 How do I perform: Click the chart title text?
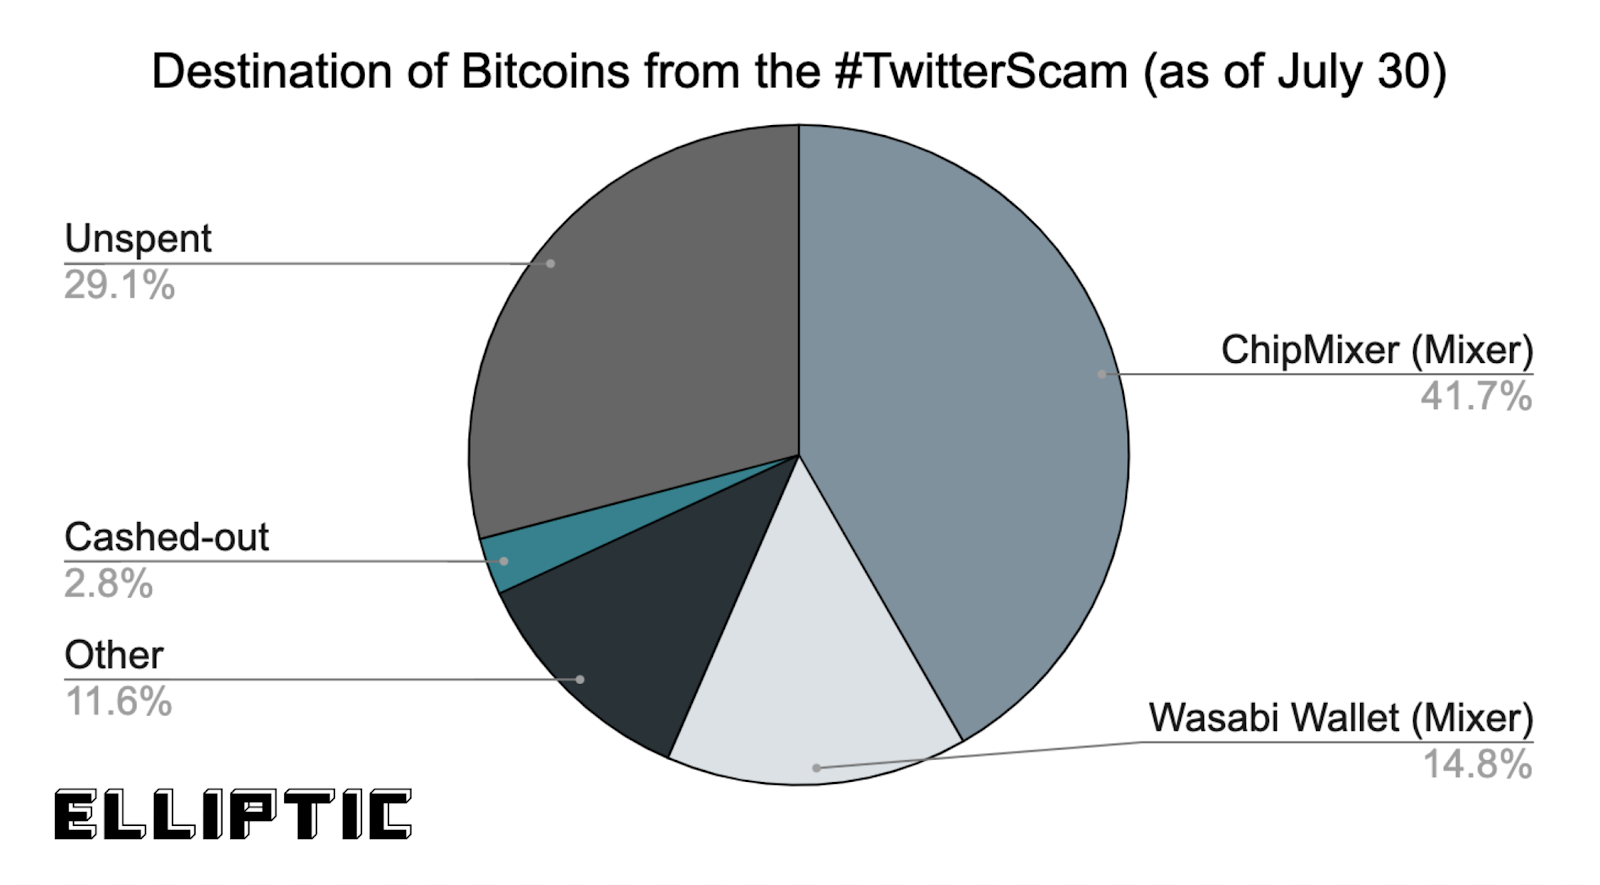799,71
